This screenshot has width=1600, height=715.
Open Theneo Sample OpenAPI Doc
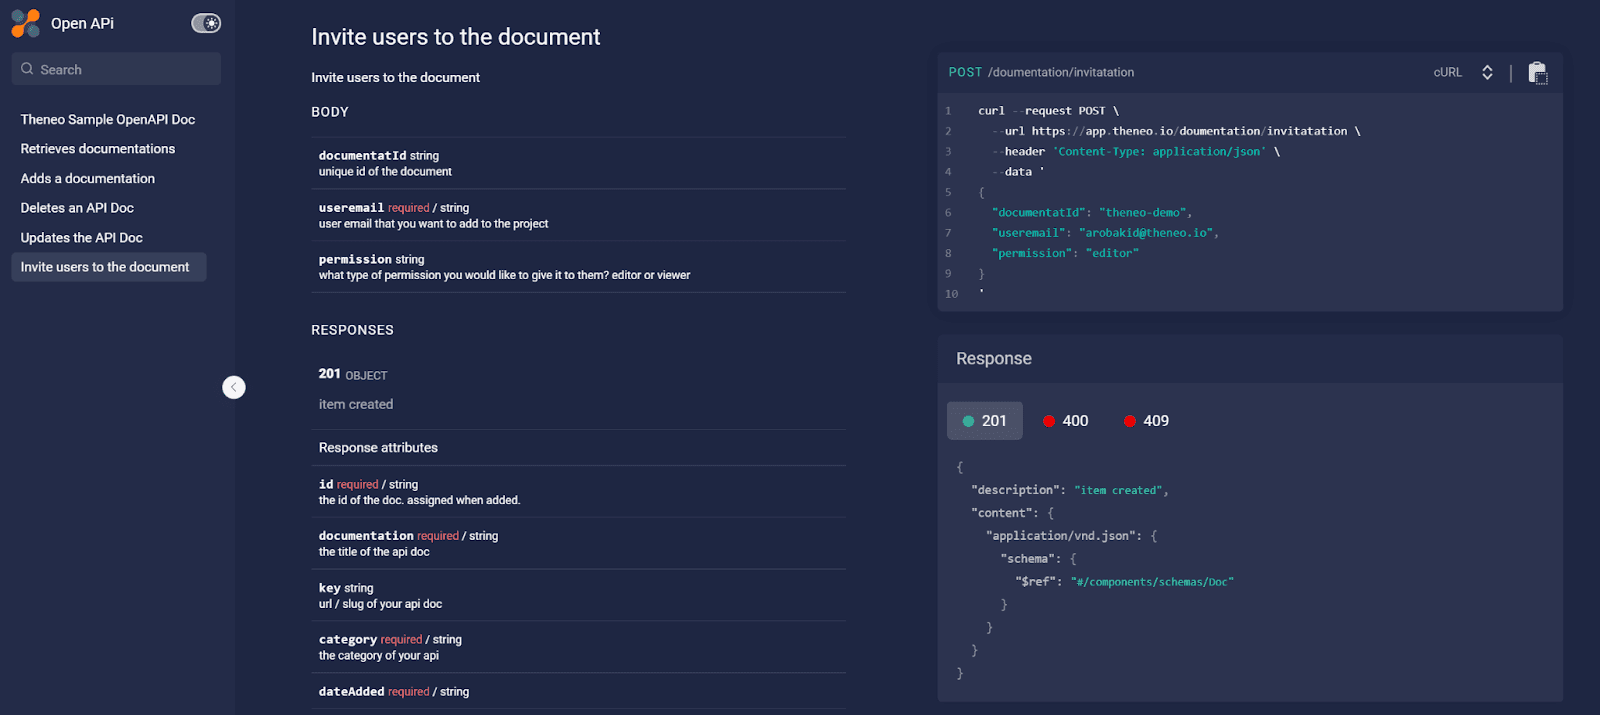(108, 119)
